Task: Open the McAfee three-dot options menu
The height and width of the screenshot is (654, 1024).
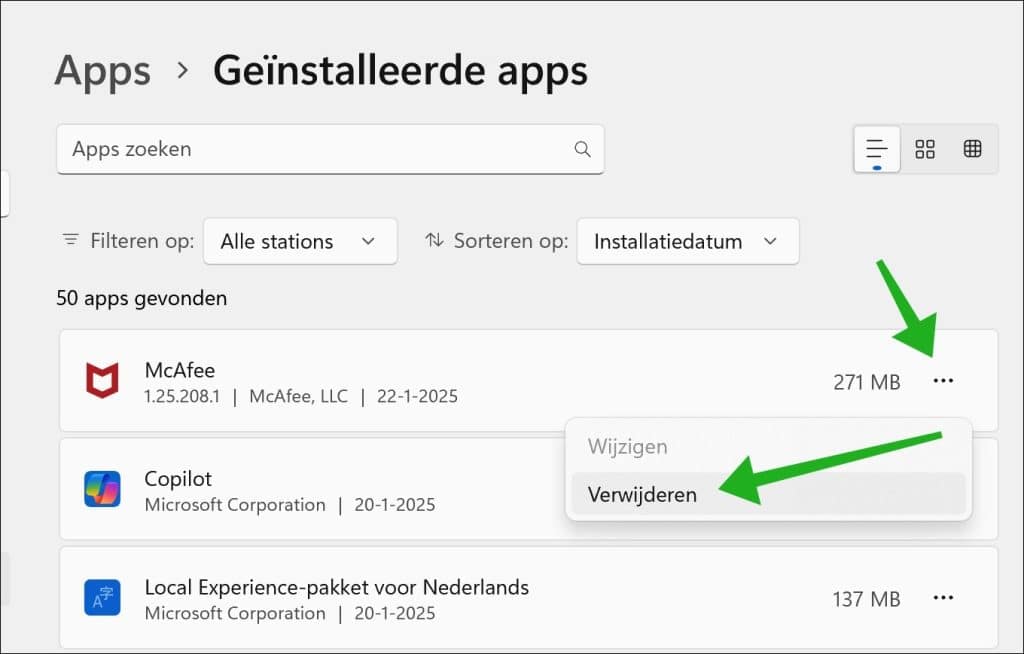Action: tap(943, 380)
